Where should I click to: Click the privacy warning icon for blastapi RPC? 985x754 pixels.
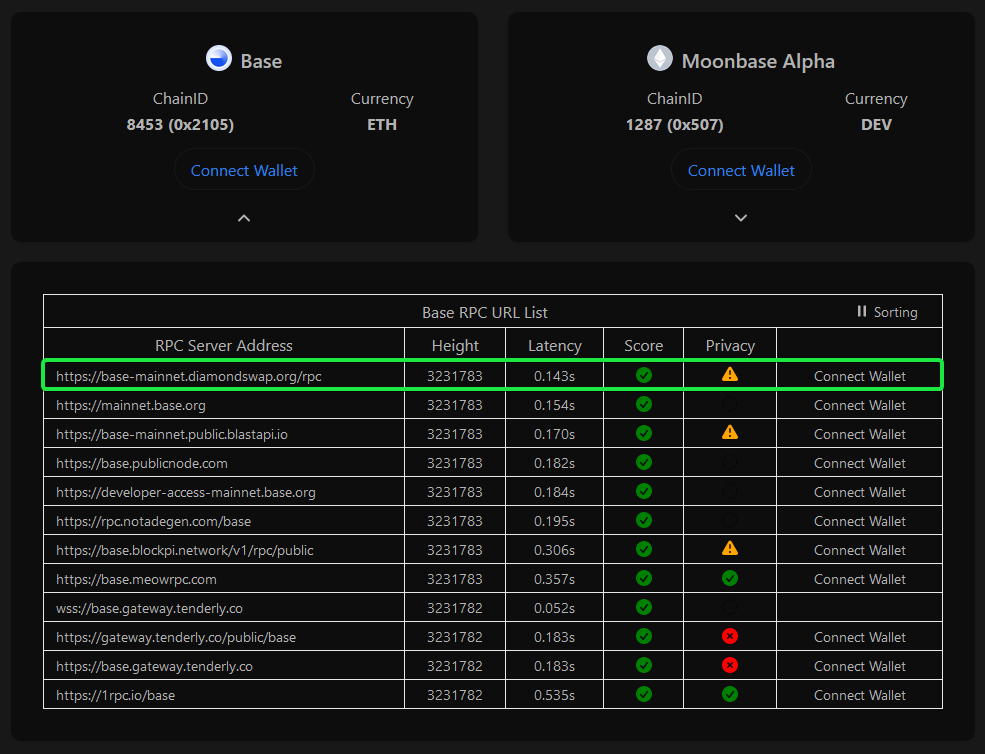pos(730,433)
